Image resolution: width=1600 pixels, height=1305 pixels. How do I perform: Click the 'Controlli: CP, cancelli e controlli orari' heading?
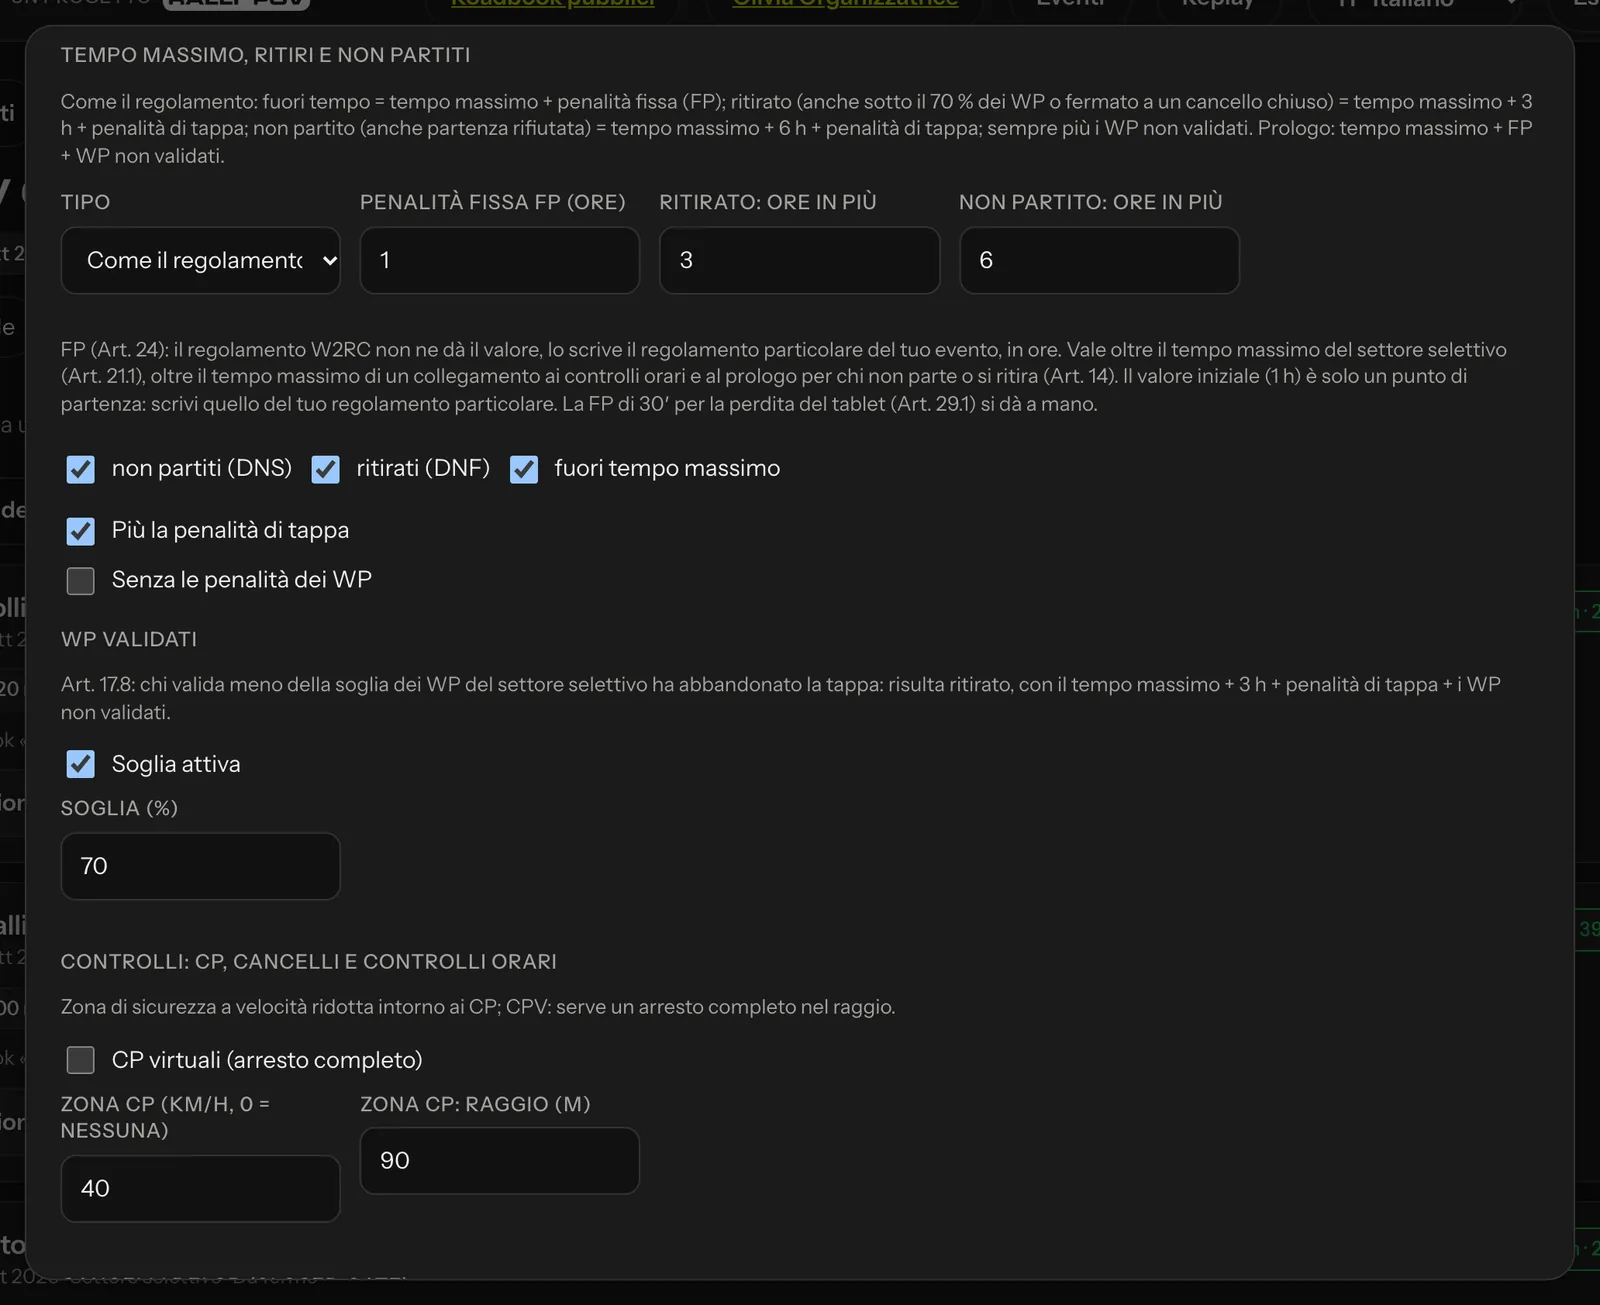(309, 961)
